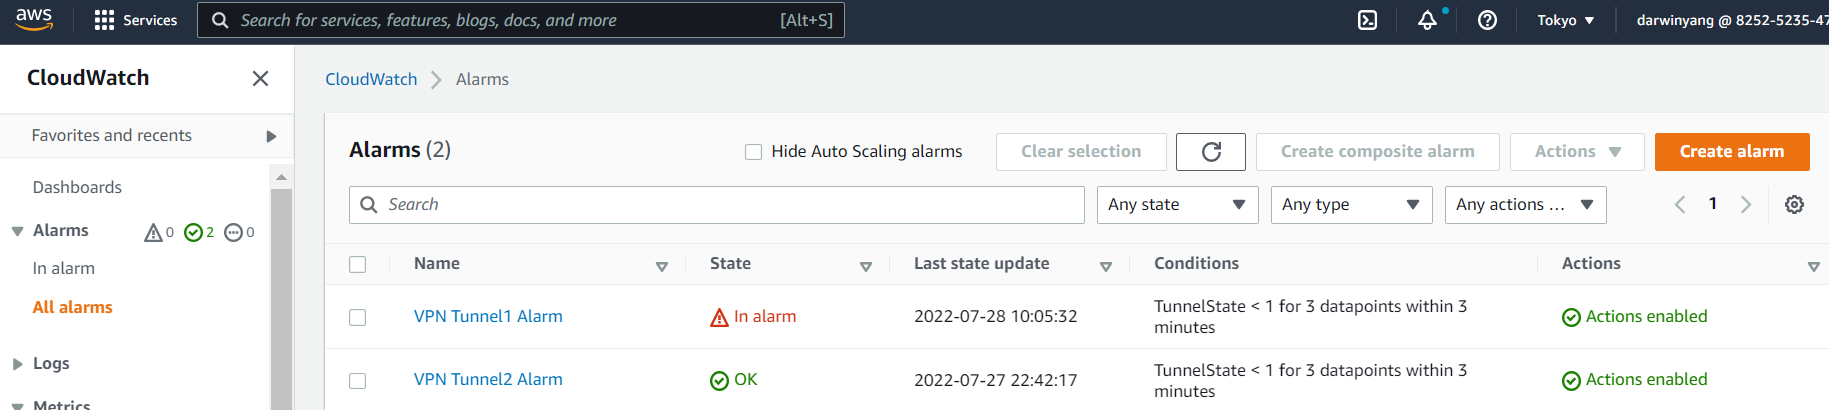Viewport: 1829px width, 410px height.
Task: Filter sidebar by in-alarm count icon
Action: tap(158, 232)
